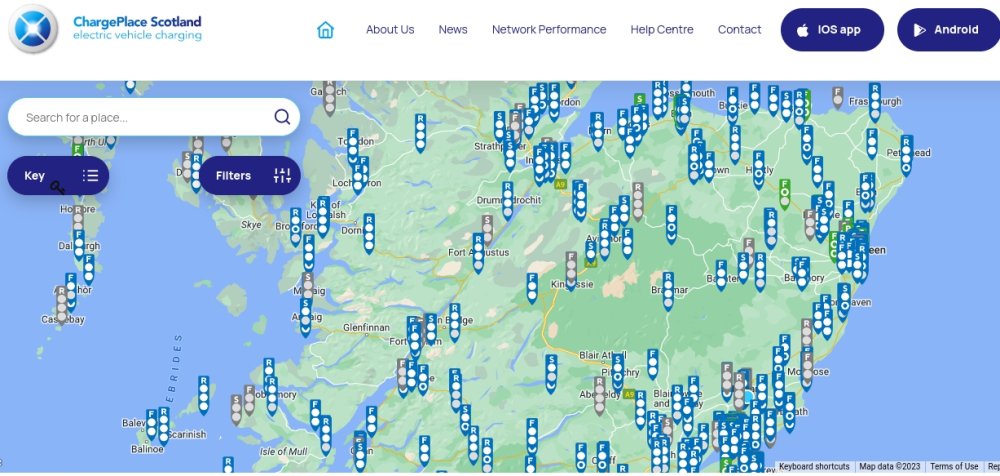Screen dimensions: 1000x476
Task: Click the 'Isle of Mull' map label
Action: [284, 452]
